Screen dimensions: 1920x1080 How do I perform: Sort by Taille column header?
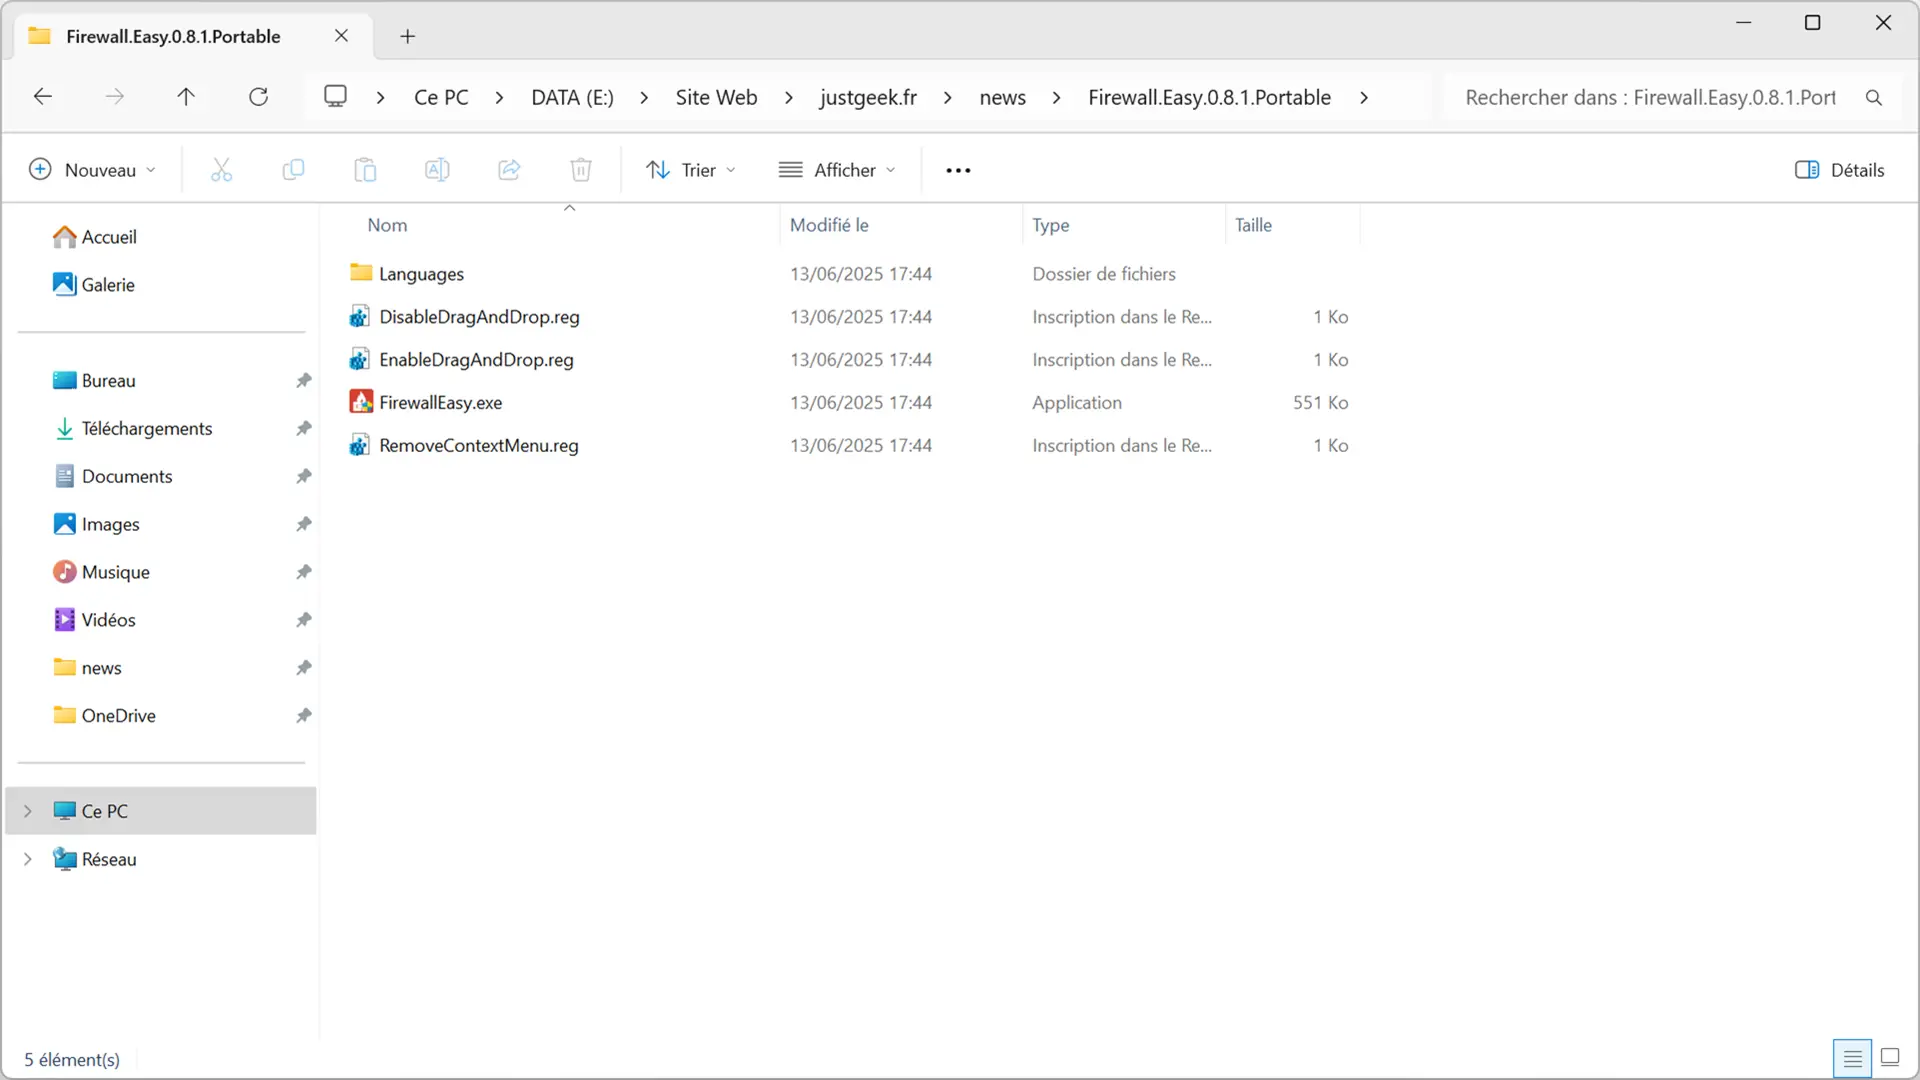[x=1253, y=225]
